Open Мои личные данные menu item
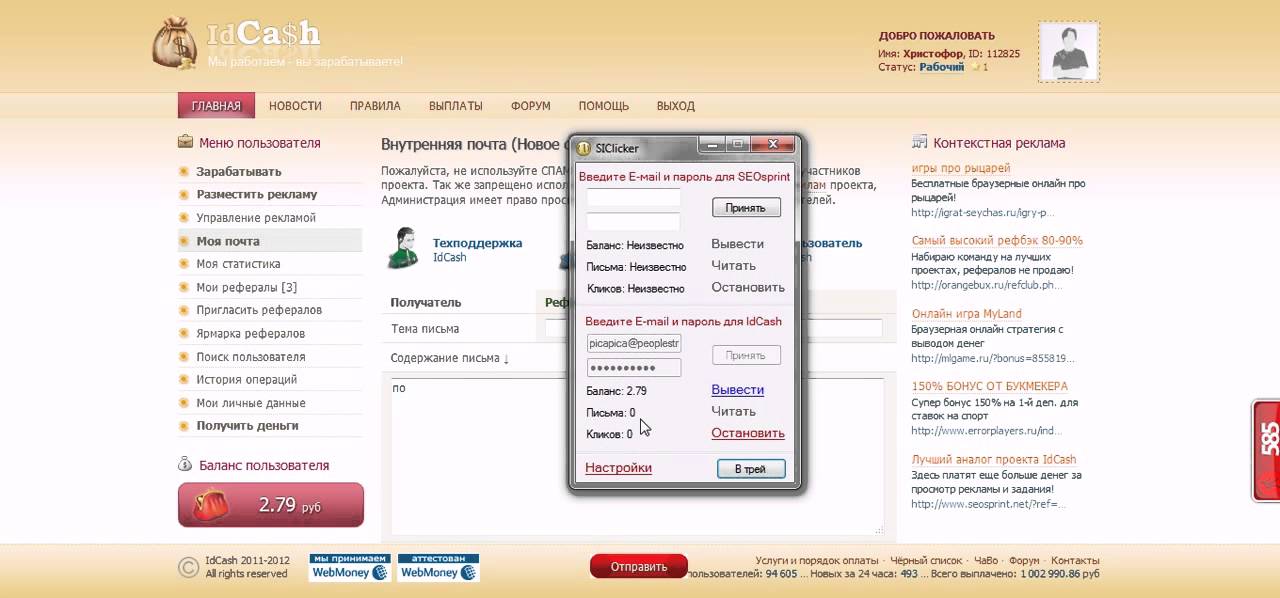 tap(251, 402)
